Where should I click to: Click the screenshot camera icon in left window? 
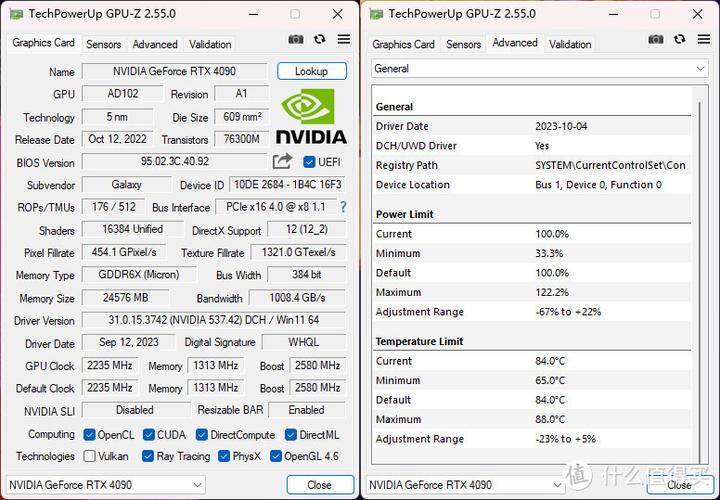click(296, 40)
